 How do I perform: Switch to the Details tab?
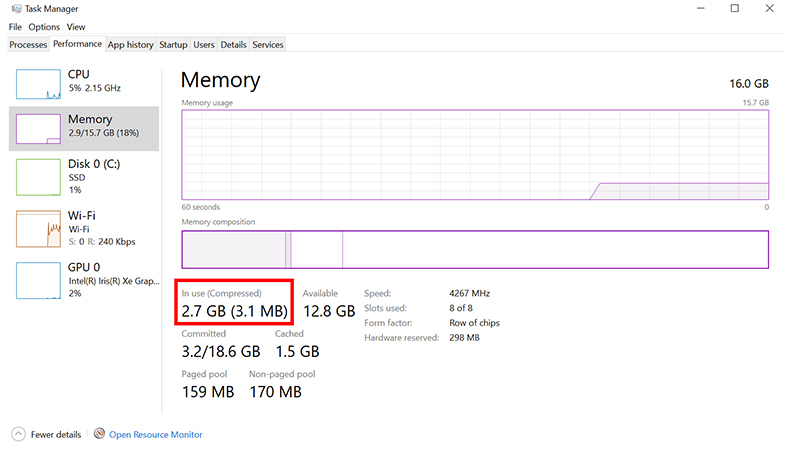point(233,44)
